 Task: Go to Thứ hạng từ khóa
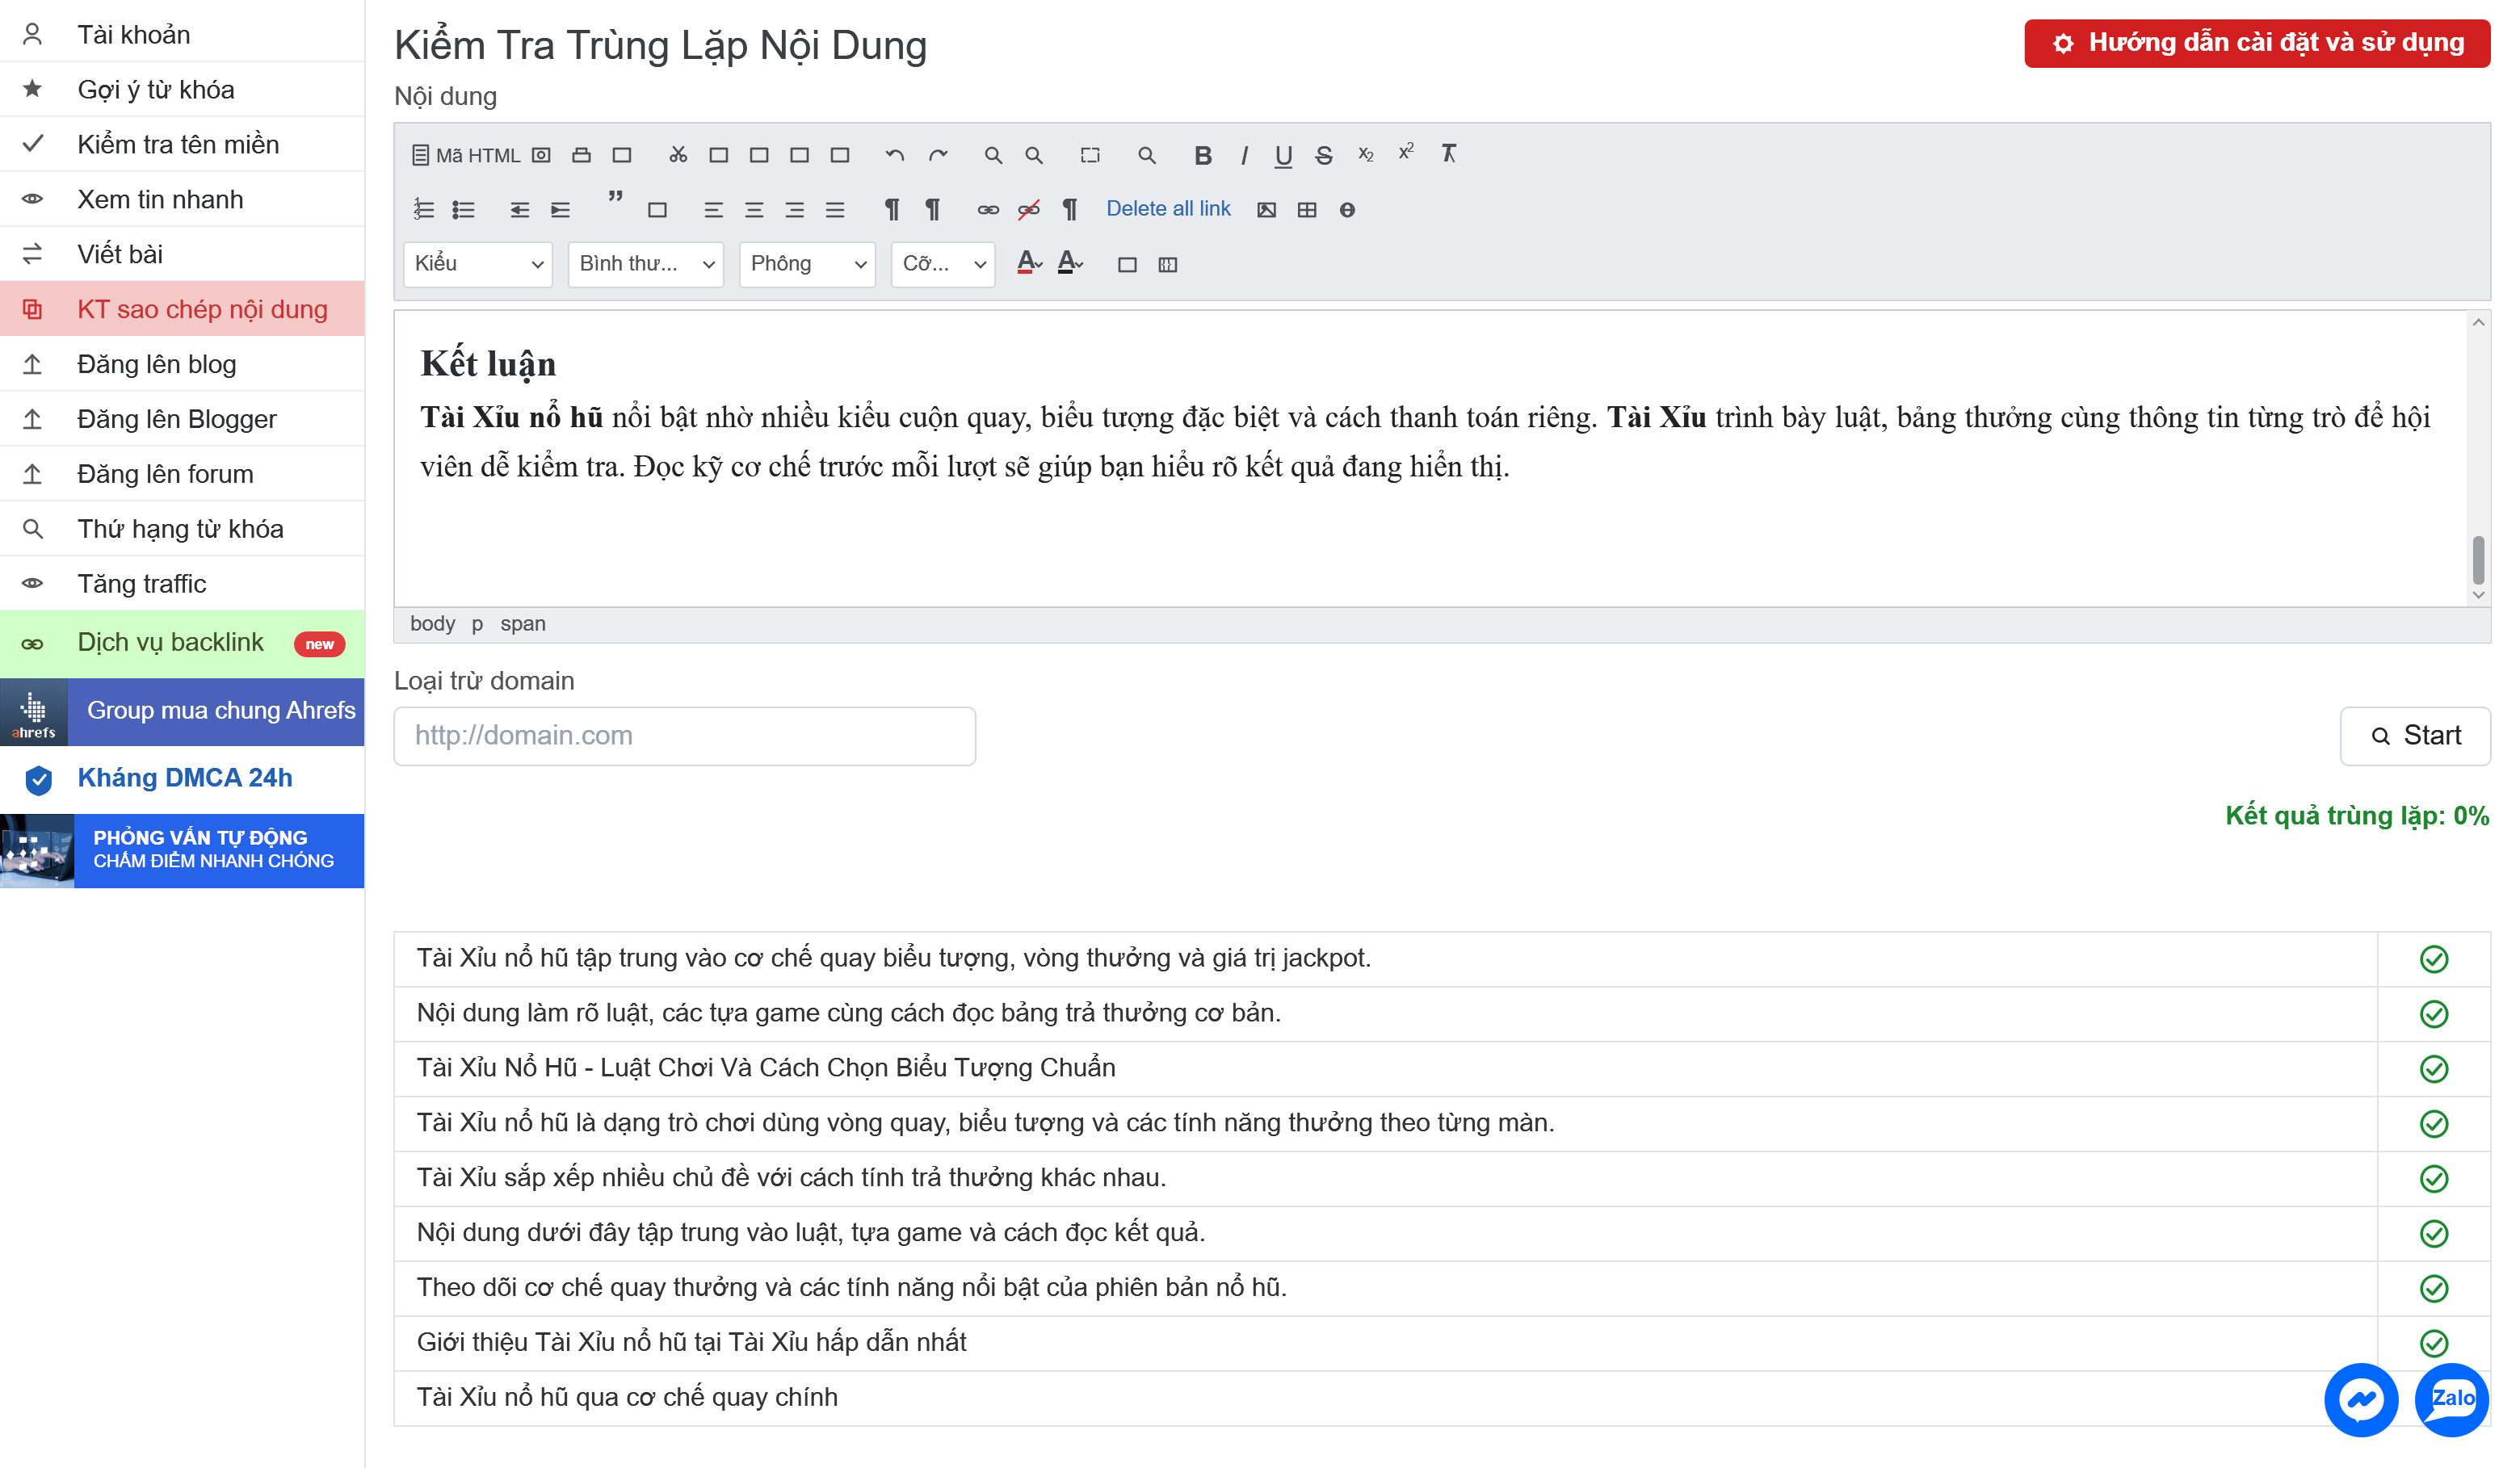pyautogui.click(x=182, y=529)
